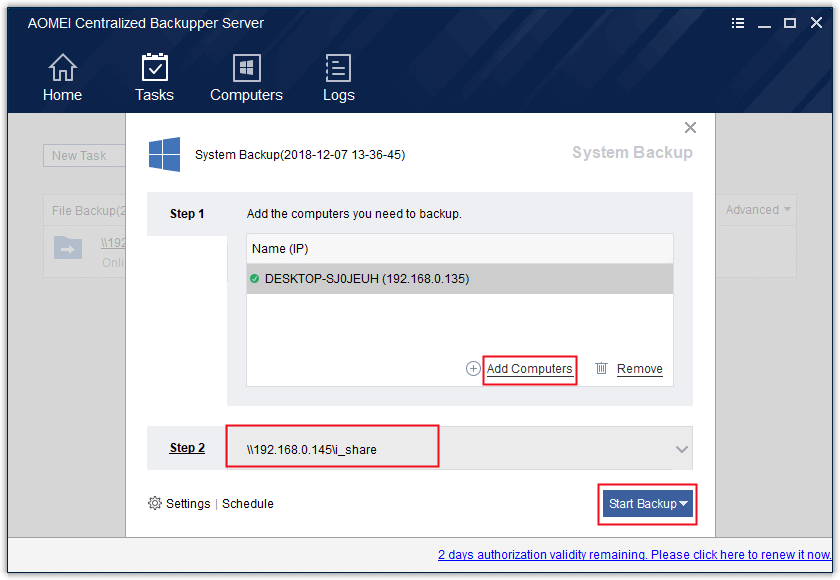Click the Step 1 label
The height and width of the screenshot is (580, 840).
tap(187, 214)
